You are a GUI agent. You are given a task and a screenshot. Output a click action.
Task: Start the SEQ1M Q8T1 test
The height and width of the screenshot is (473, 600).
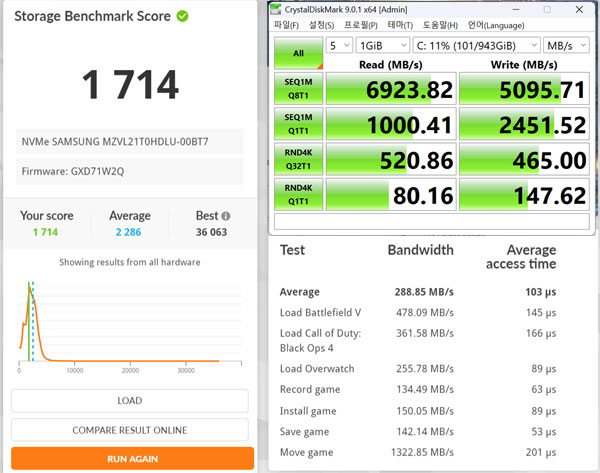298,89
